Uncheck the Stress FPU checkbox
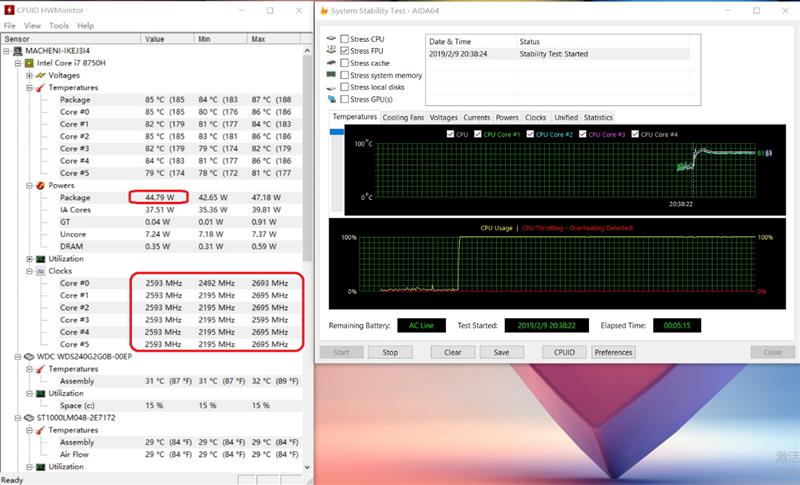 344,50
